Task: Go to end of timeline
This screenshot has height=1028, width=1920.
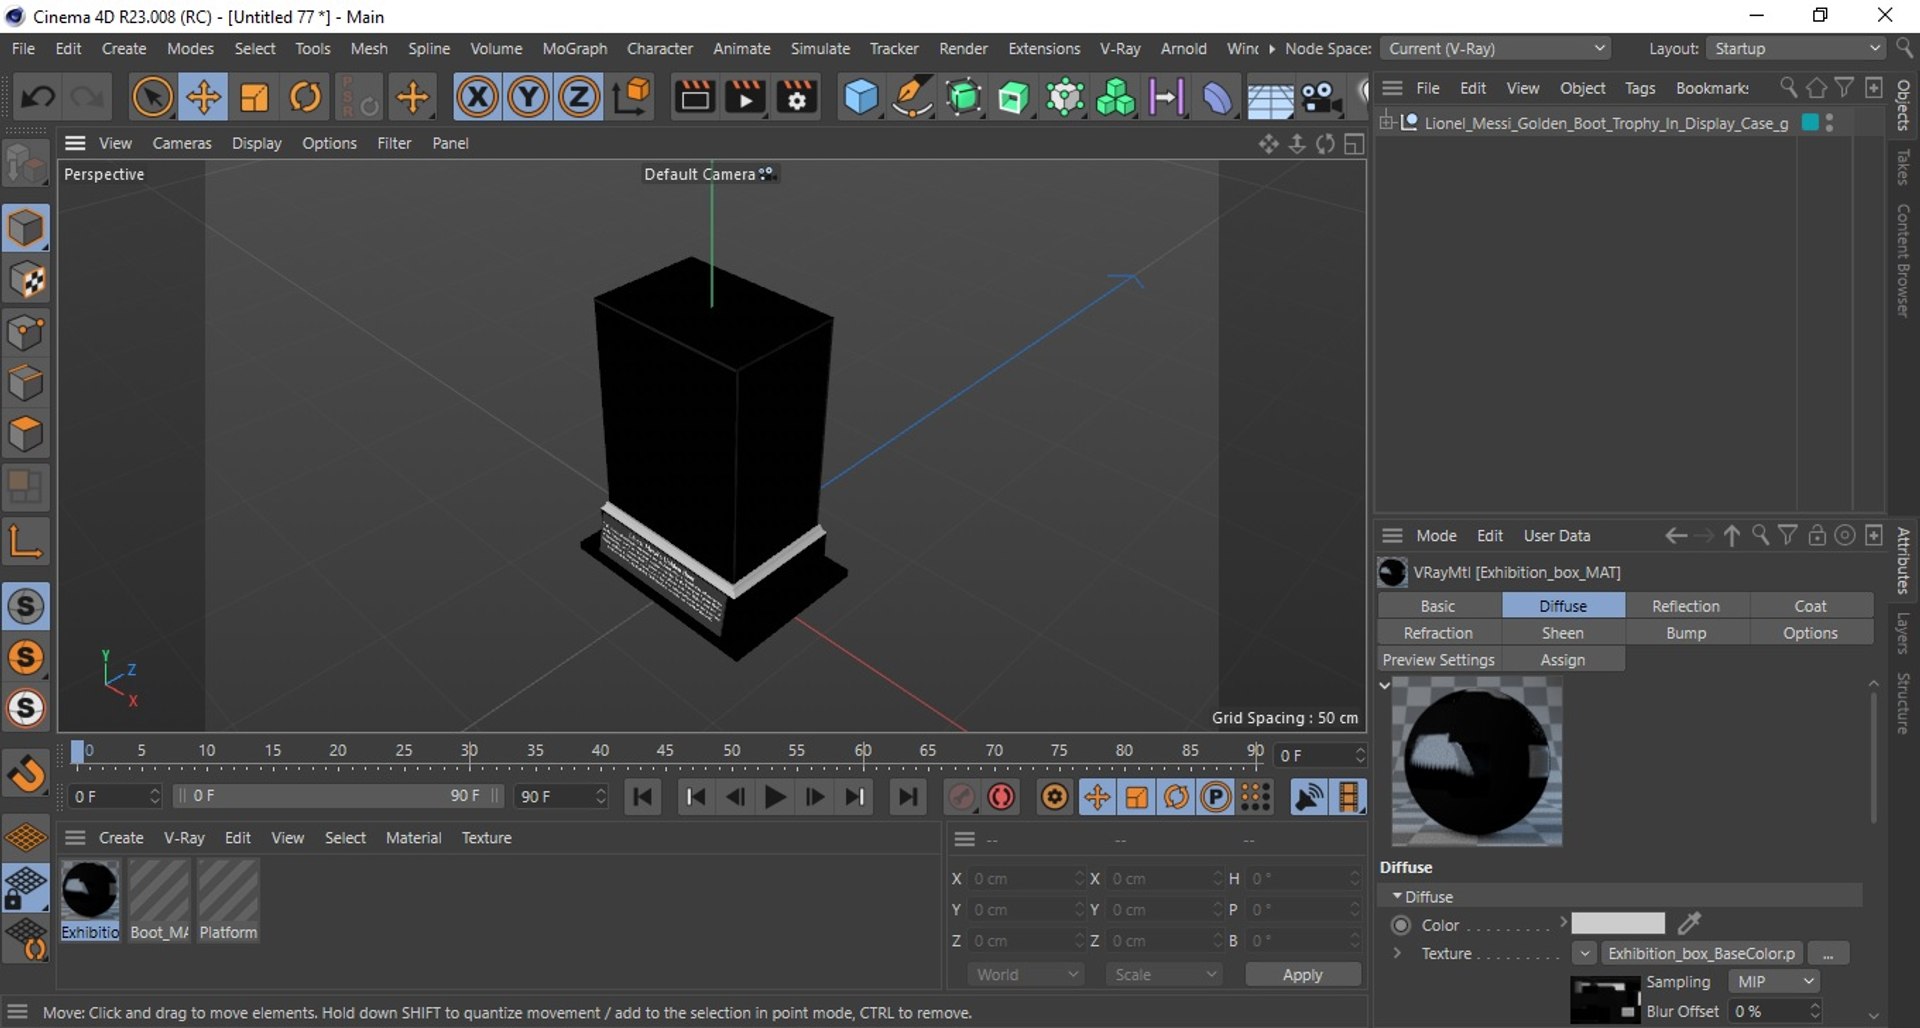Action: click(907, 797)
